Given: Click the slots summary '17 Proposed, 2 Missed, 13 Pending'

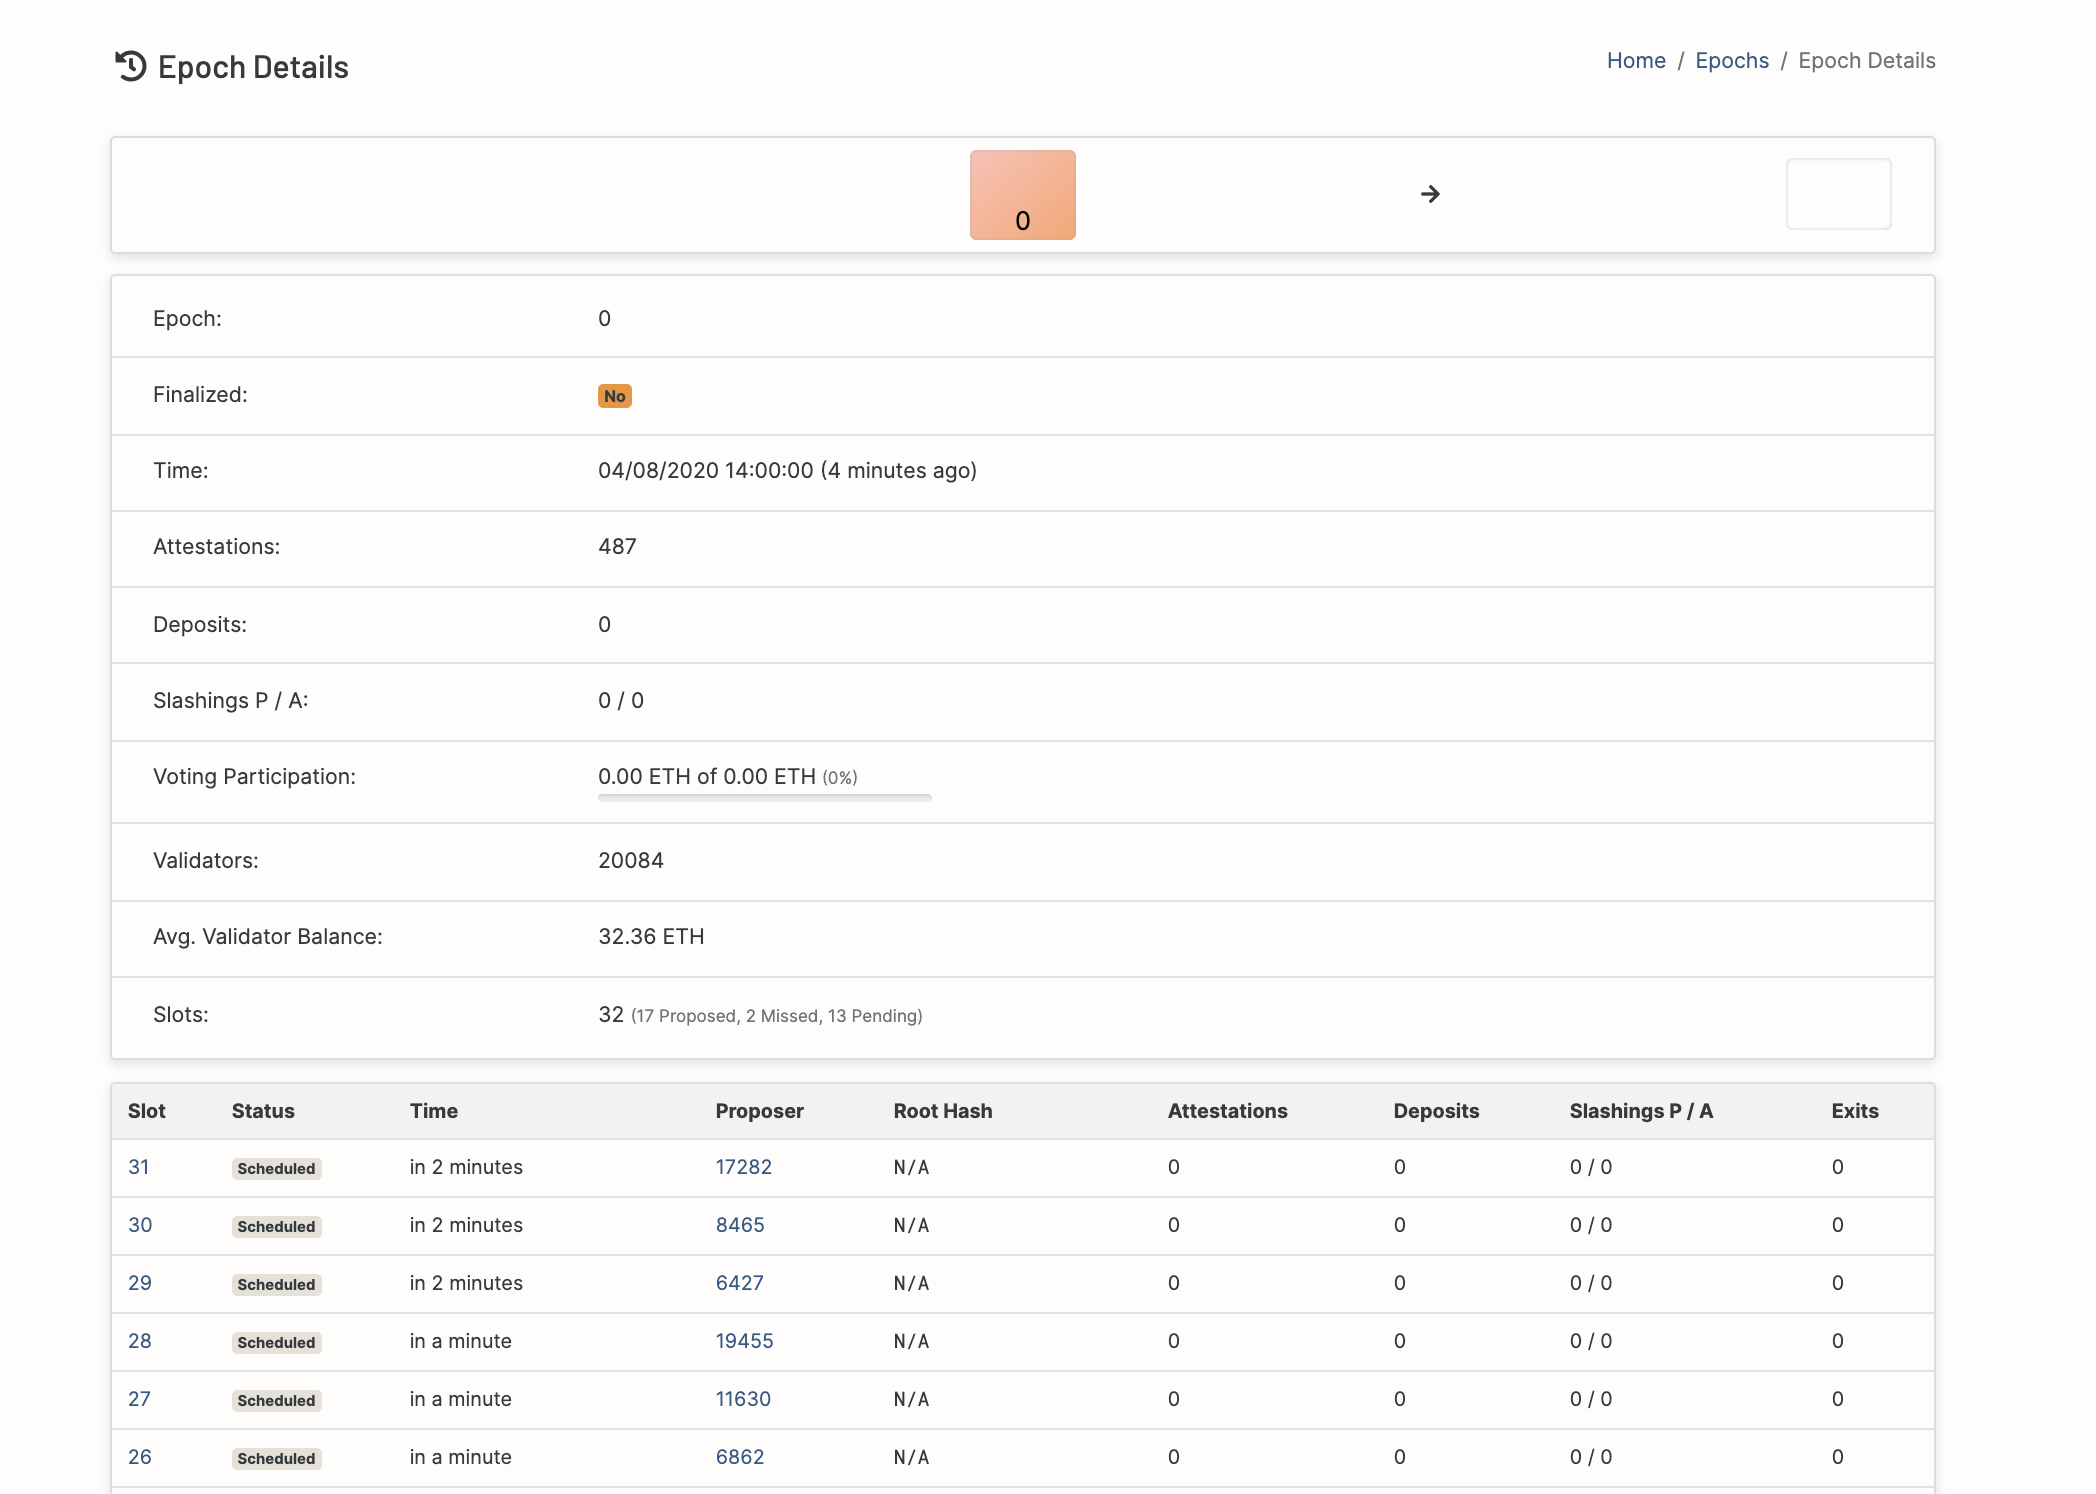Looking at the screenshot, I should [777, 1016].
